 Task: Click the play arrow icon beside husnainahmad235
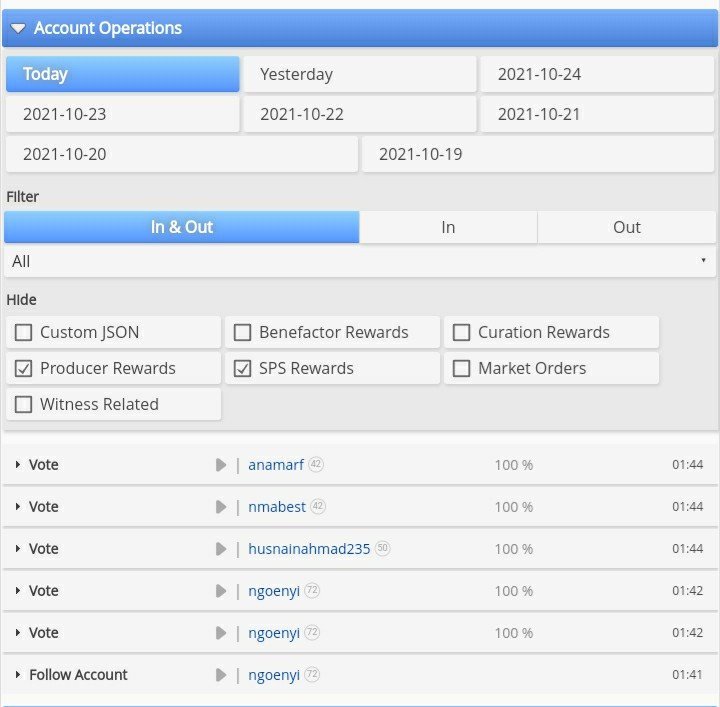[221, 549]
